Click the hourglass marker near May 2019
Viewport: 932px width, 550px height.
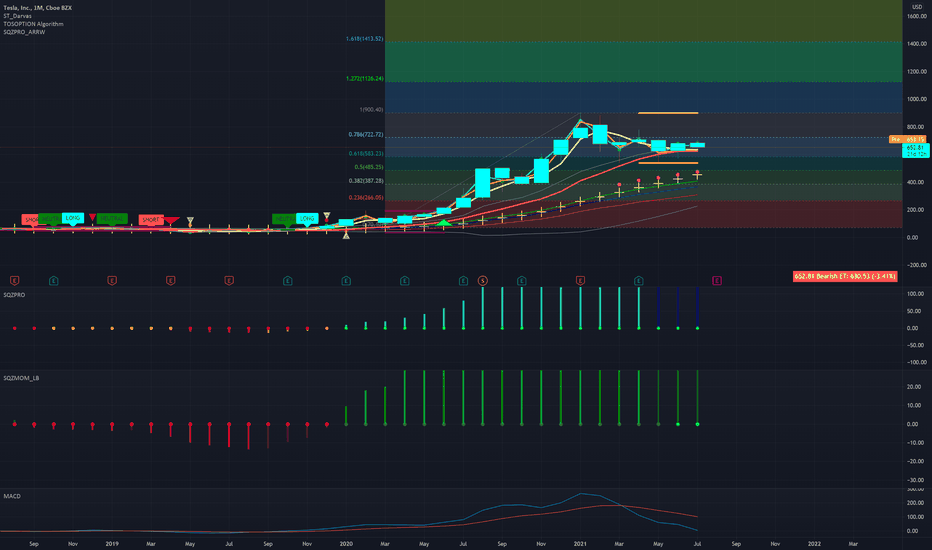[190, 222]
